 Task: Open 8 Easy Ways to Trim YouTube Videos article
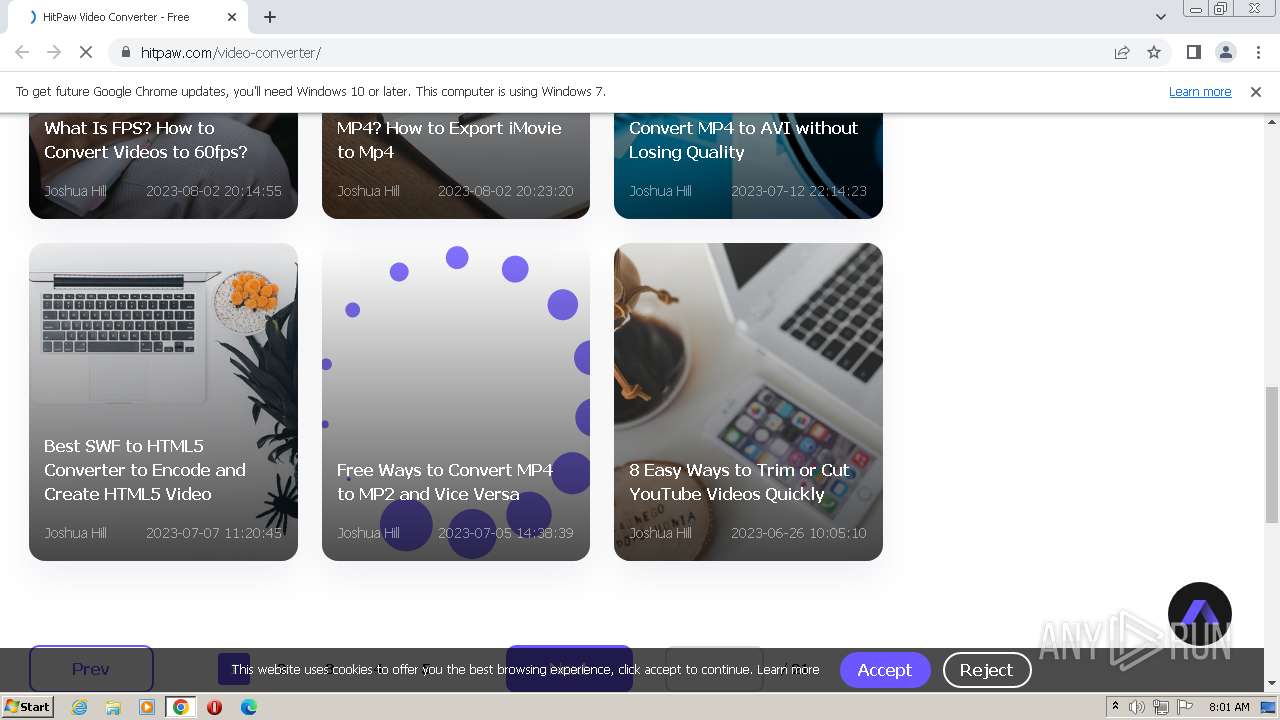pyautogui.click(x=748, y=402)
